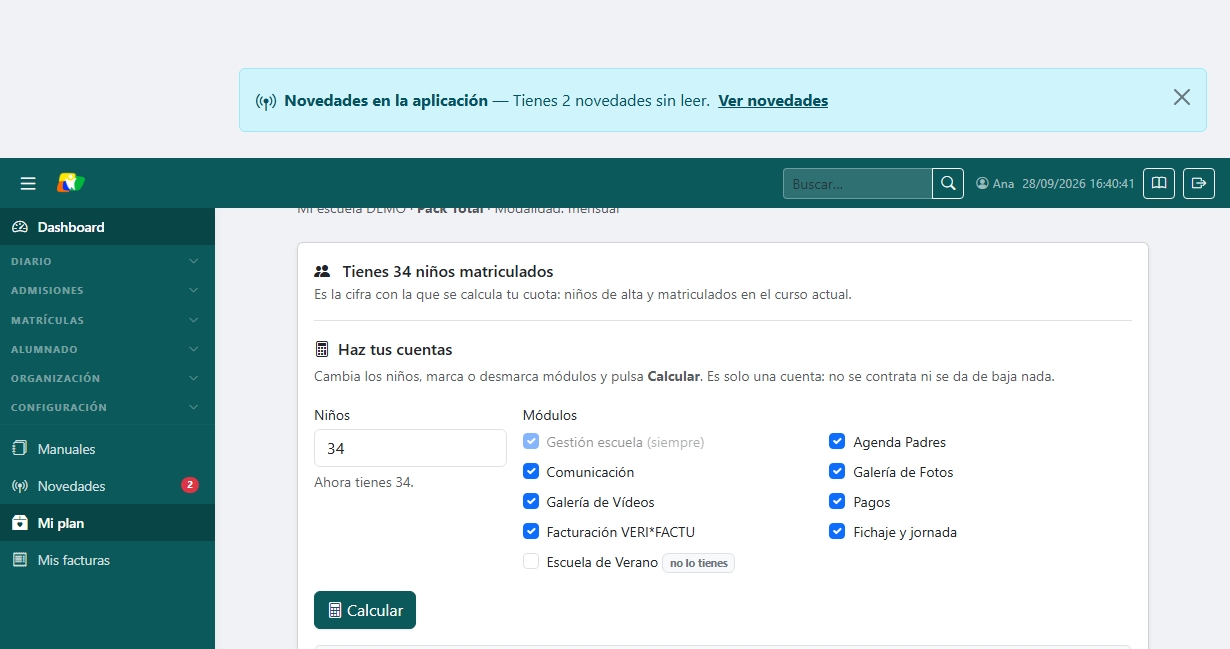Image resolution: width=1230 pixels, height=649 pixels.
Task: Click the disabled Gestión escuela checkbox
Action: click(531, 441)
